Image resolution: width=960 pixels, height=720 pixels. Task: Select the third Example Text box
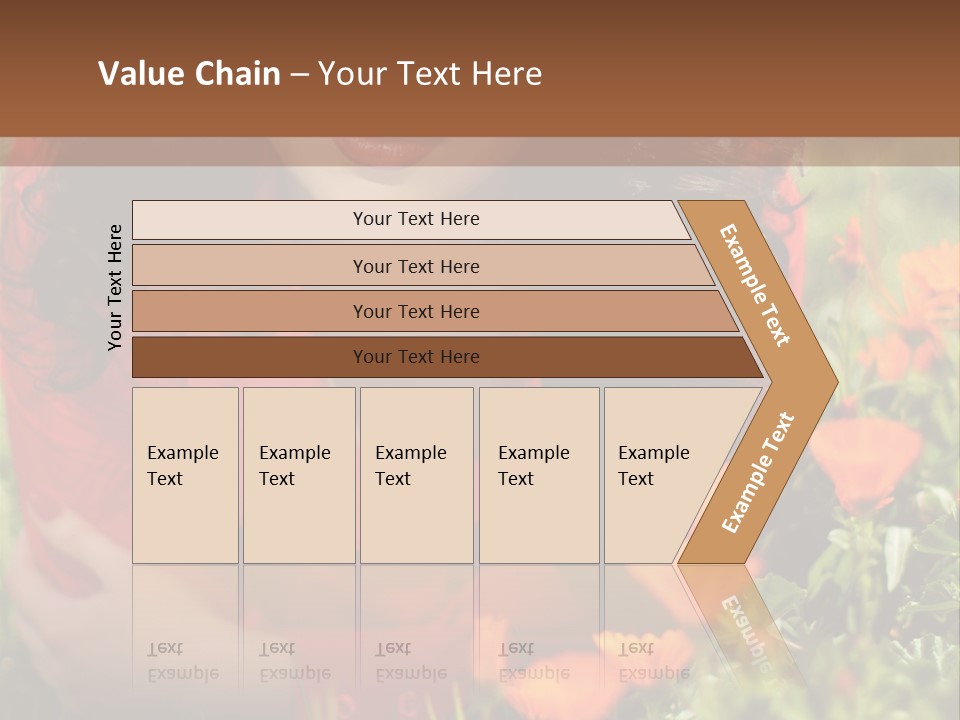(416, 475)
